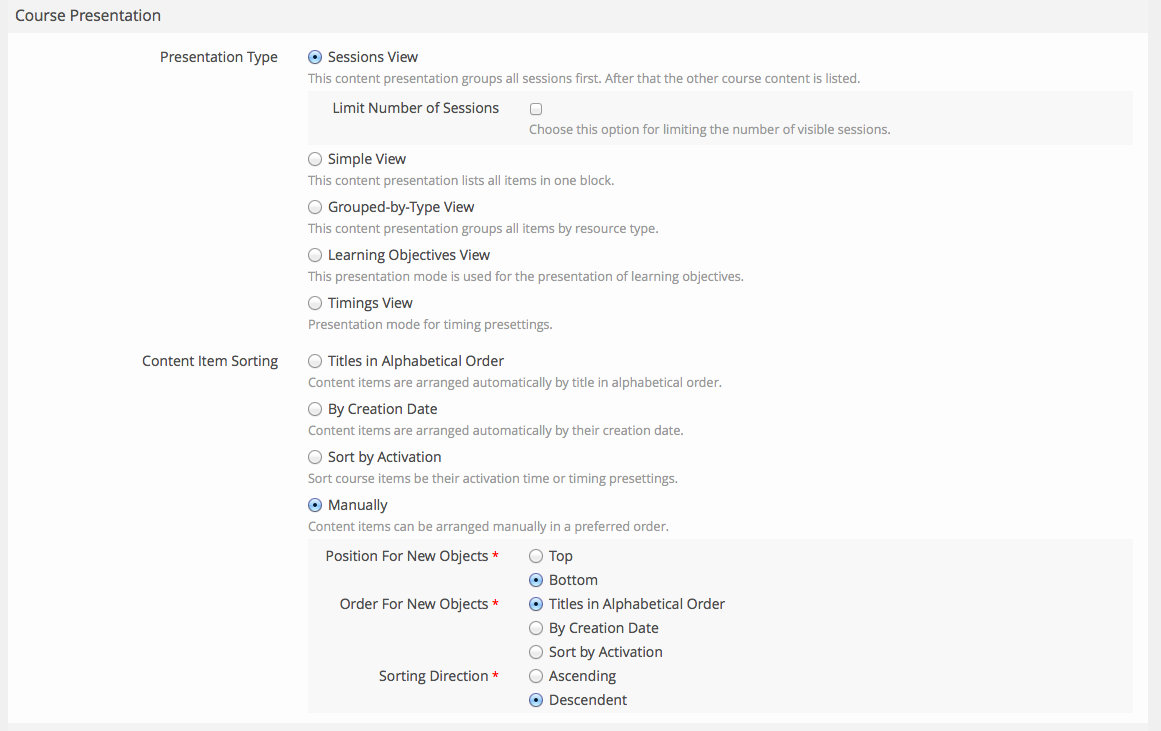Select By Creation Date content sorting
Screen dimensions: 1161x731
click(x=315, y=409)
